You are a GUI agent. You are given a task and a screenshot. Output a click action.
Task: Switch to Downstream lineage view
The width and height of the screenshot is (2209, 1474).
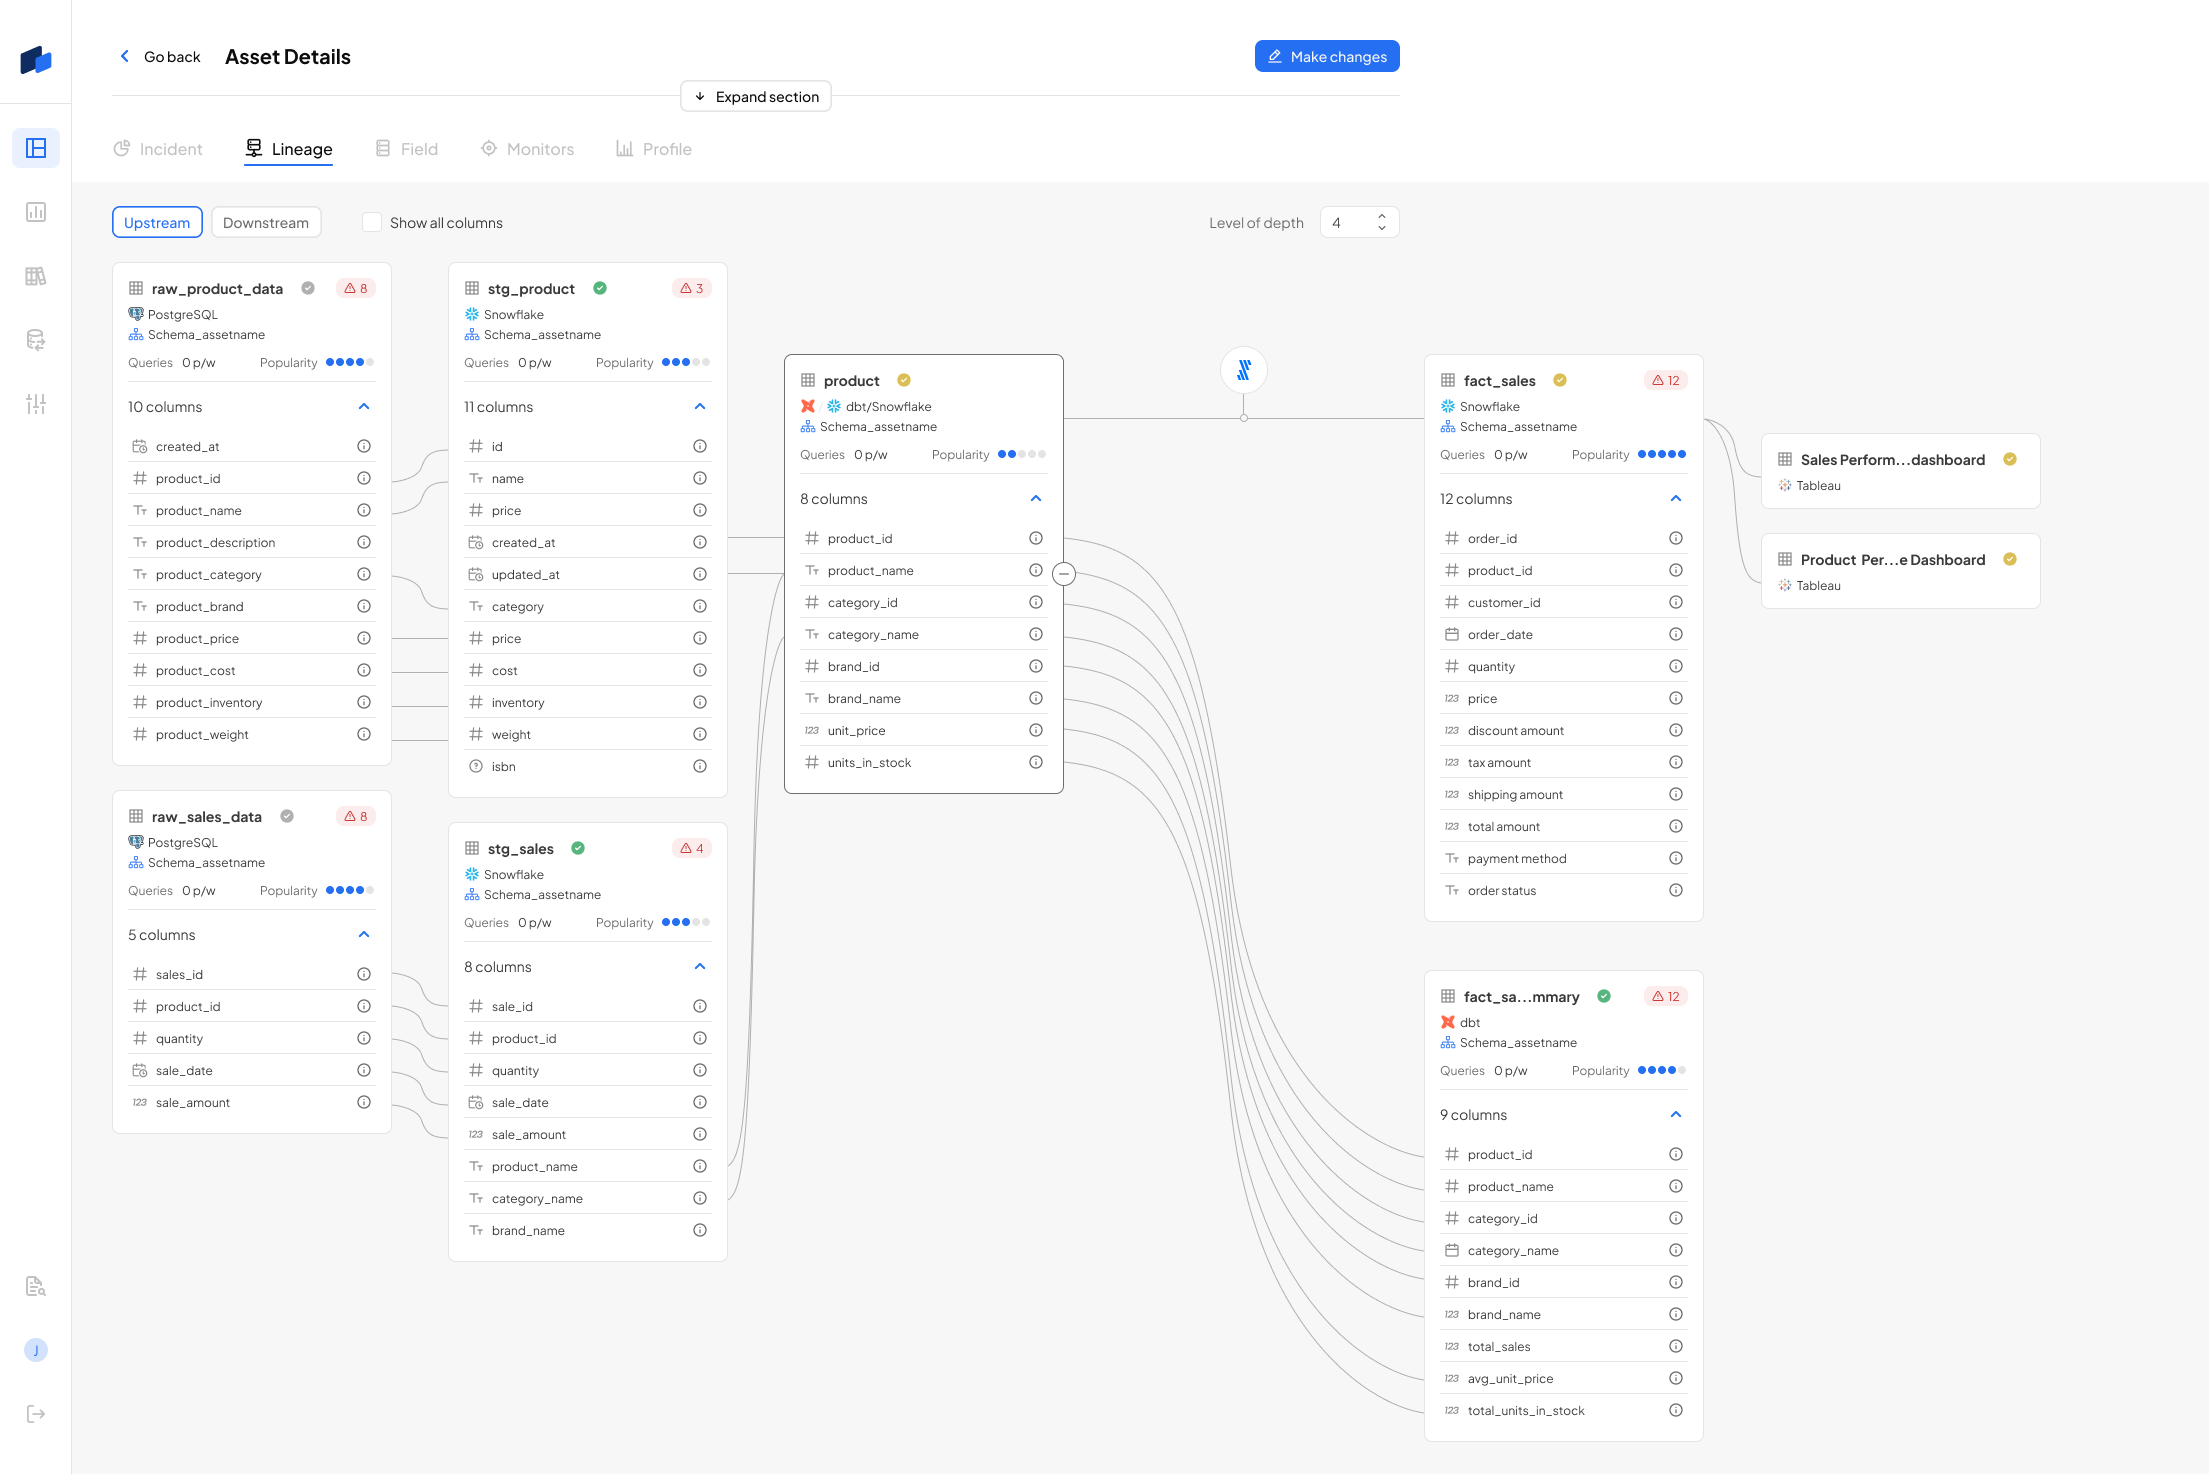pyautogui.click(x=266, y=222)
